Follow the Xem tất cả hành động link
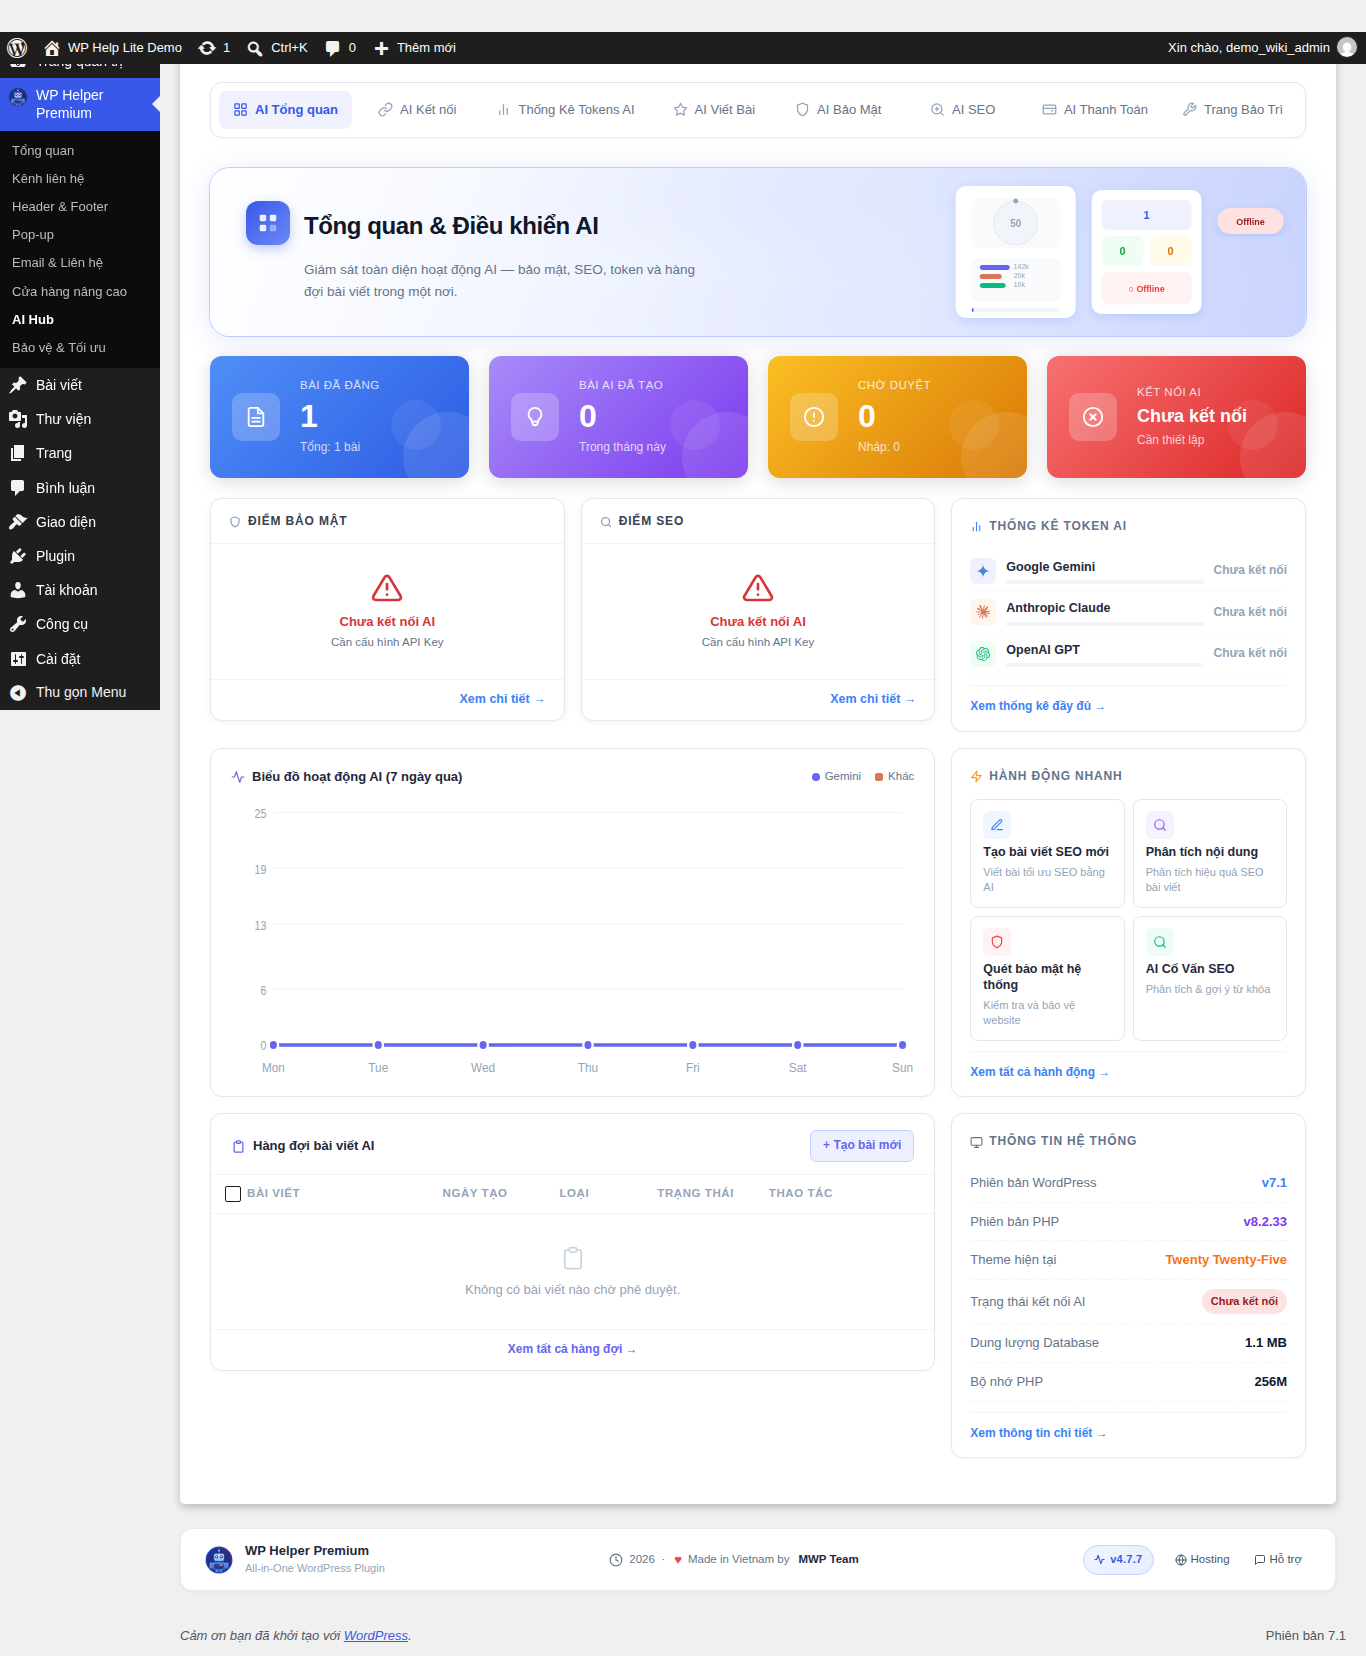This screenshot has height=1656, width=1366. pos(1039,1072)
